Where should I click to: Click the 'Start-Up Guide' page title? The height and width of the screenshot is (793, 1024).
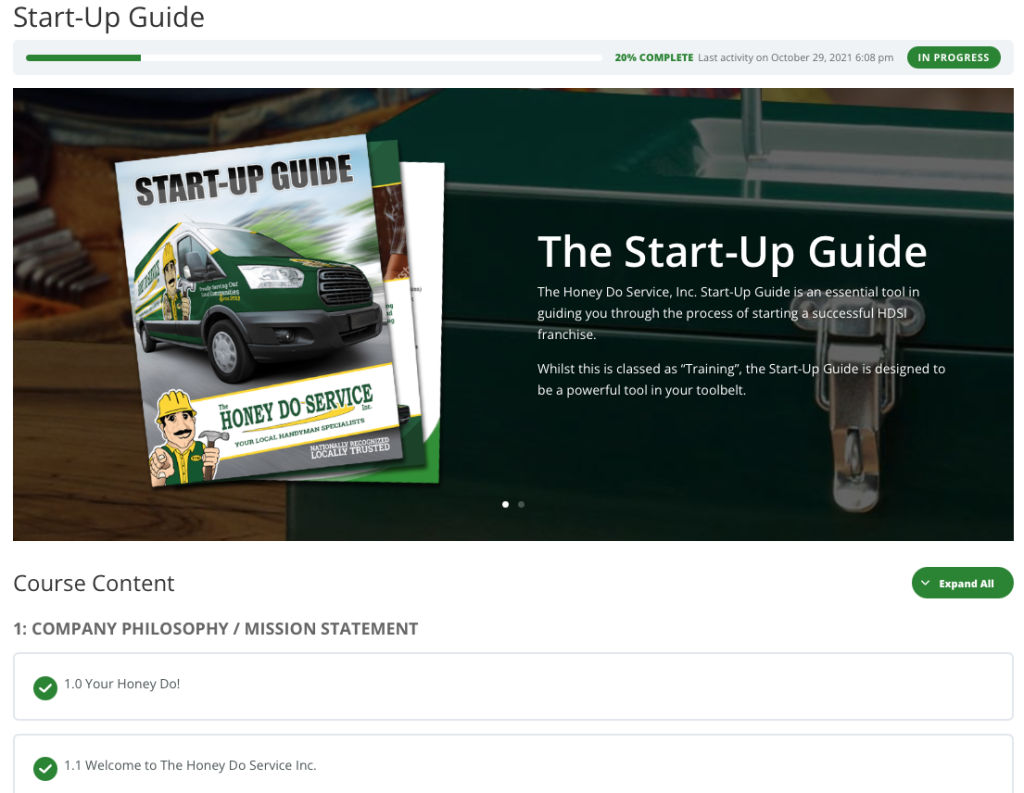pyautogui.click(x=108, y=17)
